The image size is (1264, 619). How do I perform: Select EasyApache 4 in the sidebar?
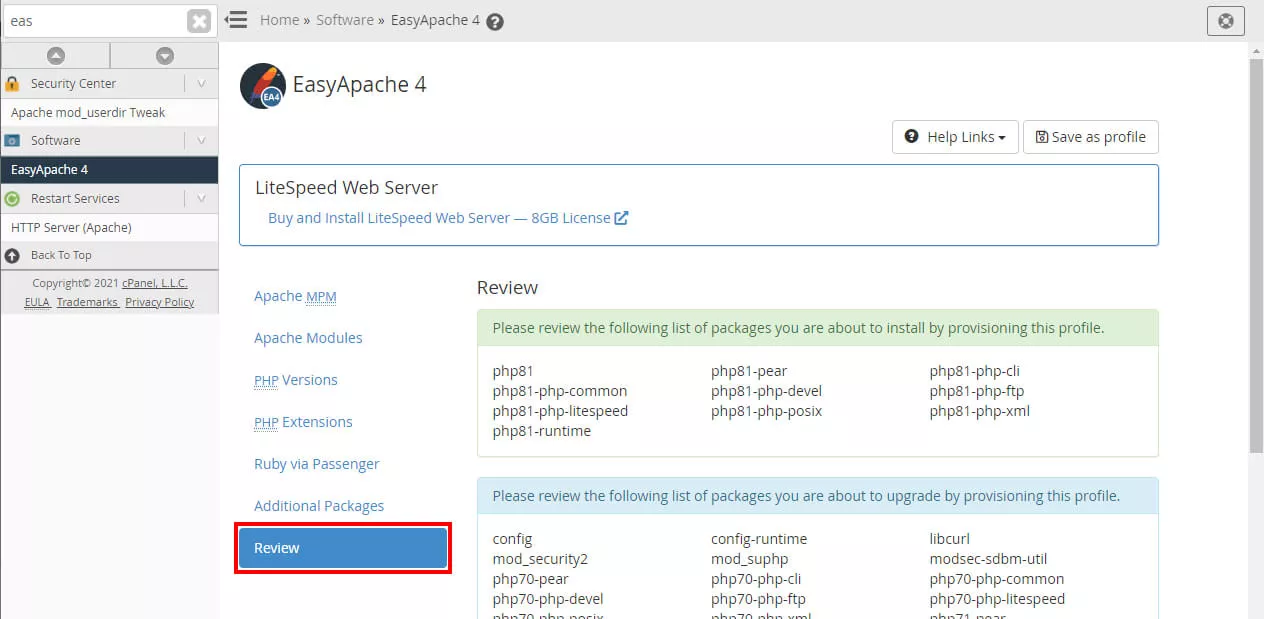tap(109, 170)
